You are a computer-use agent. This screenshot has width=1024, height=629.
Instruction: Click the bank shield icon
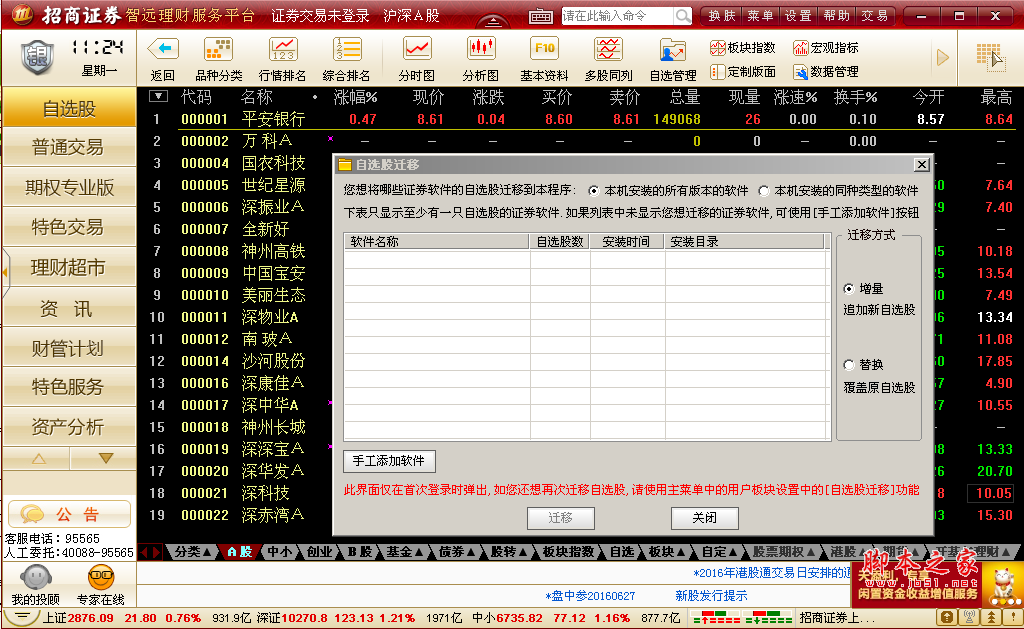pos(37,56)
